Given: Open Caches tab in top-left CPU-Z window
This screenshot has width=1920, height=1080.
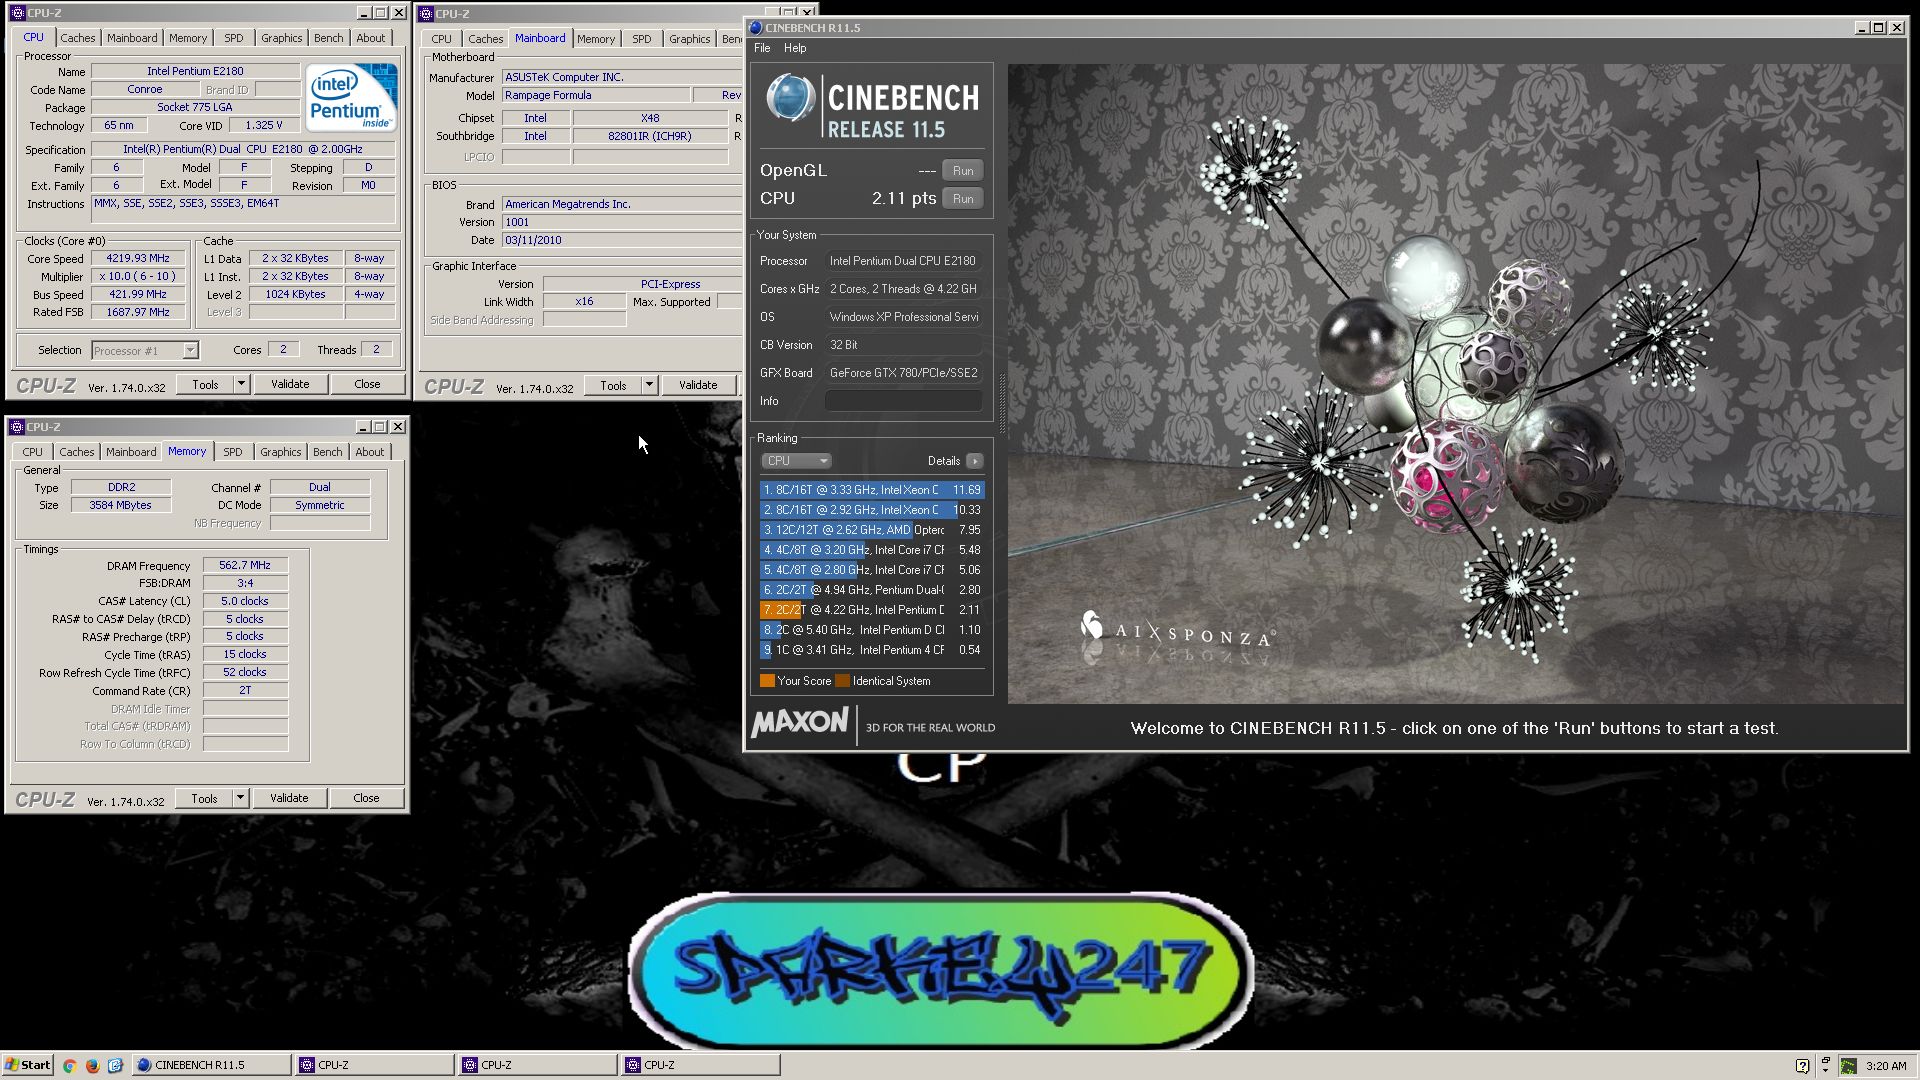Looking at the screenshot, I should tap(77, 38).
